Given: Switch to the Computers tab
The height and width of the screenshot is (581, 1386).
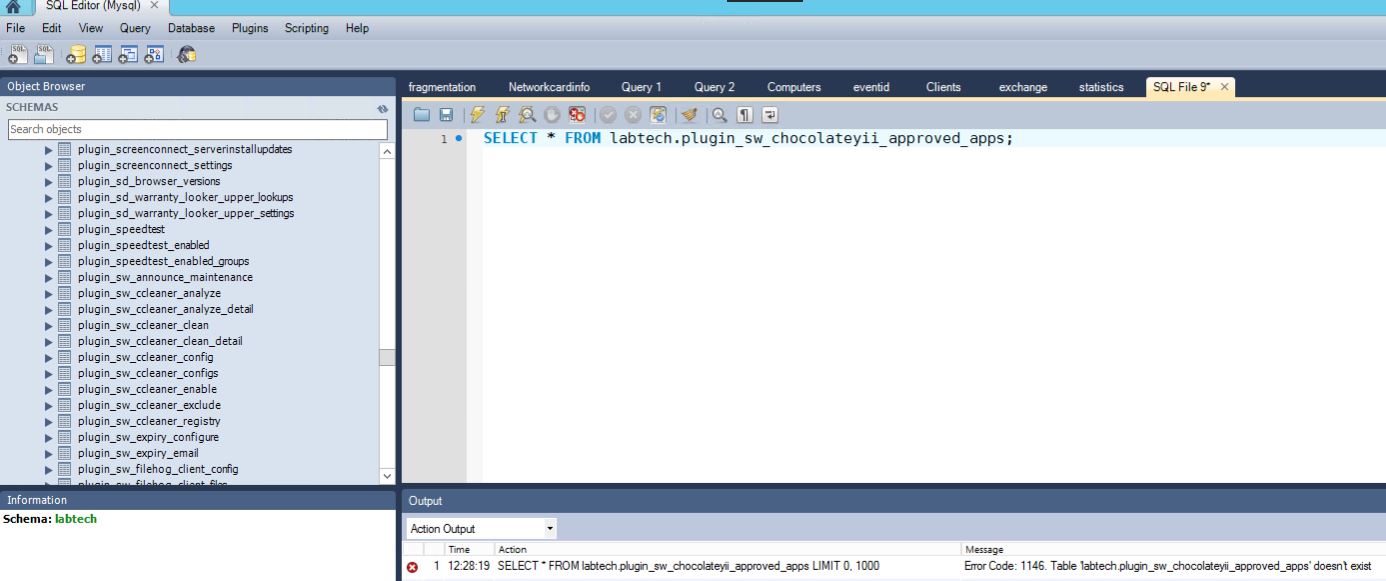Looking at the screenshot, I should 793,87.
